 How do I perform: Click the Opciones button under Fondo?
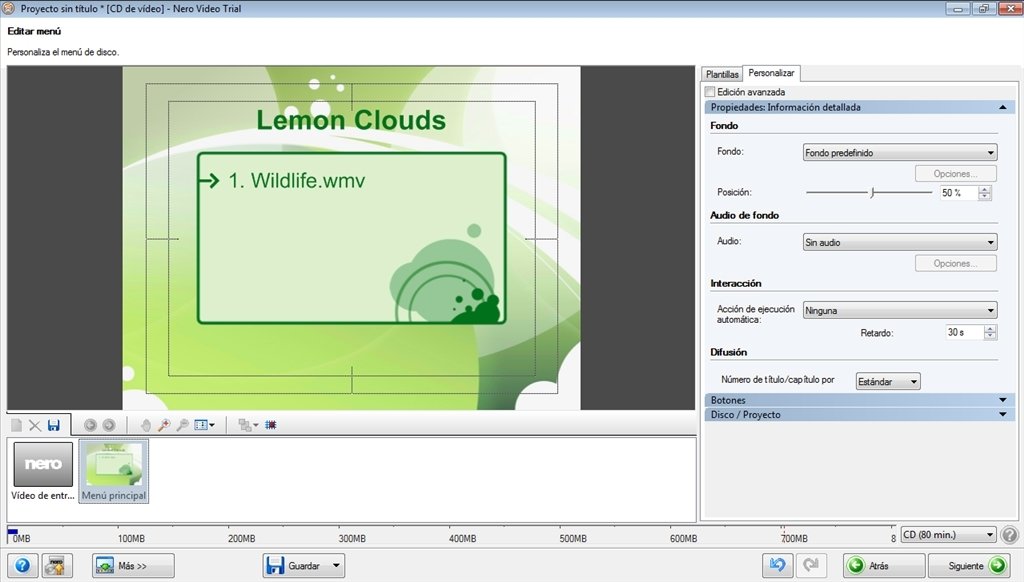[x=955, y=174]
